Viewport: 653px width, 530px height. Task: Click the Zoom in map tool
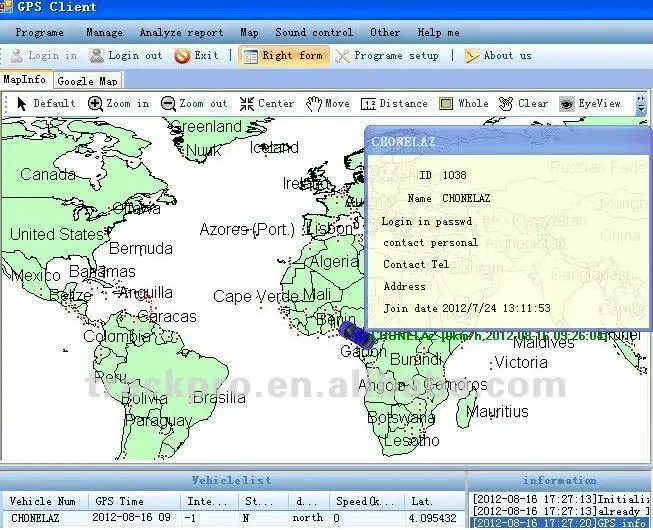118,103
